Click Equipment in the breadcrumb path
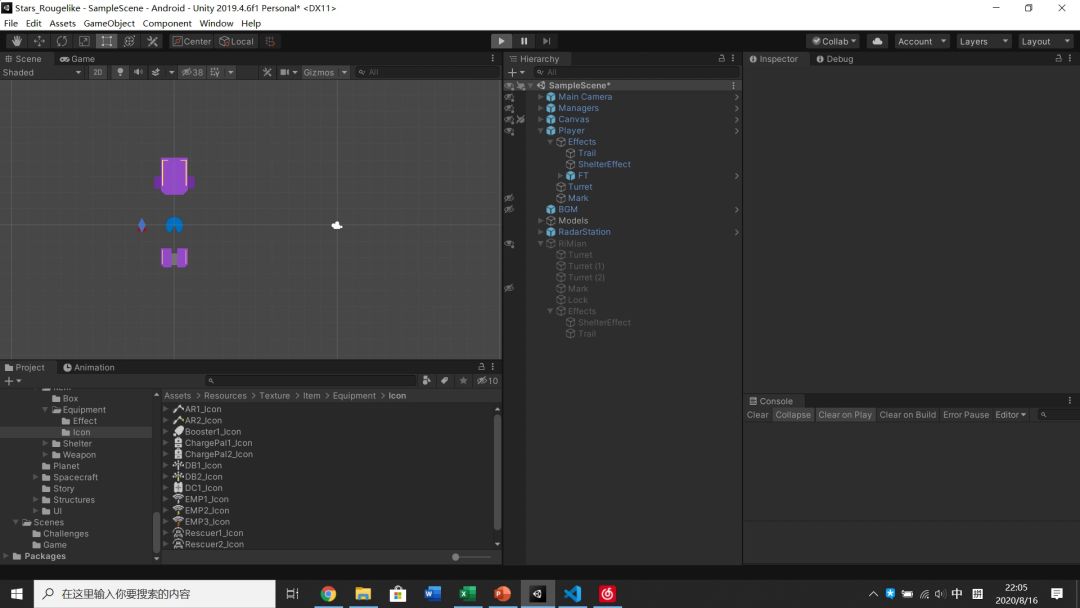This screenshot has height=608, width=1080. pos(354,395)
